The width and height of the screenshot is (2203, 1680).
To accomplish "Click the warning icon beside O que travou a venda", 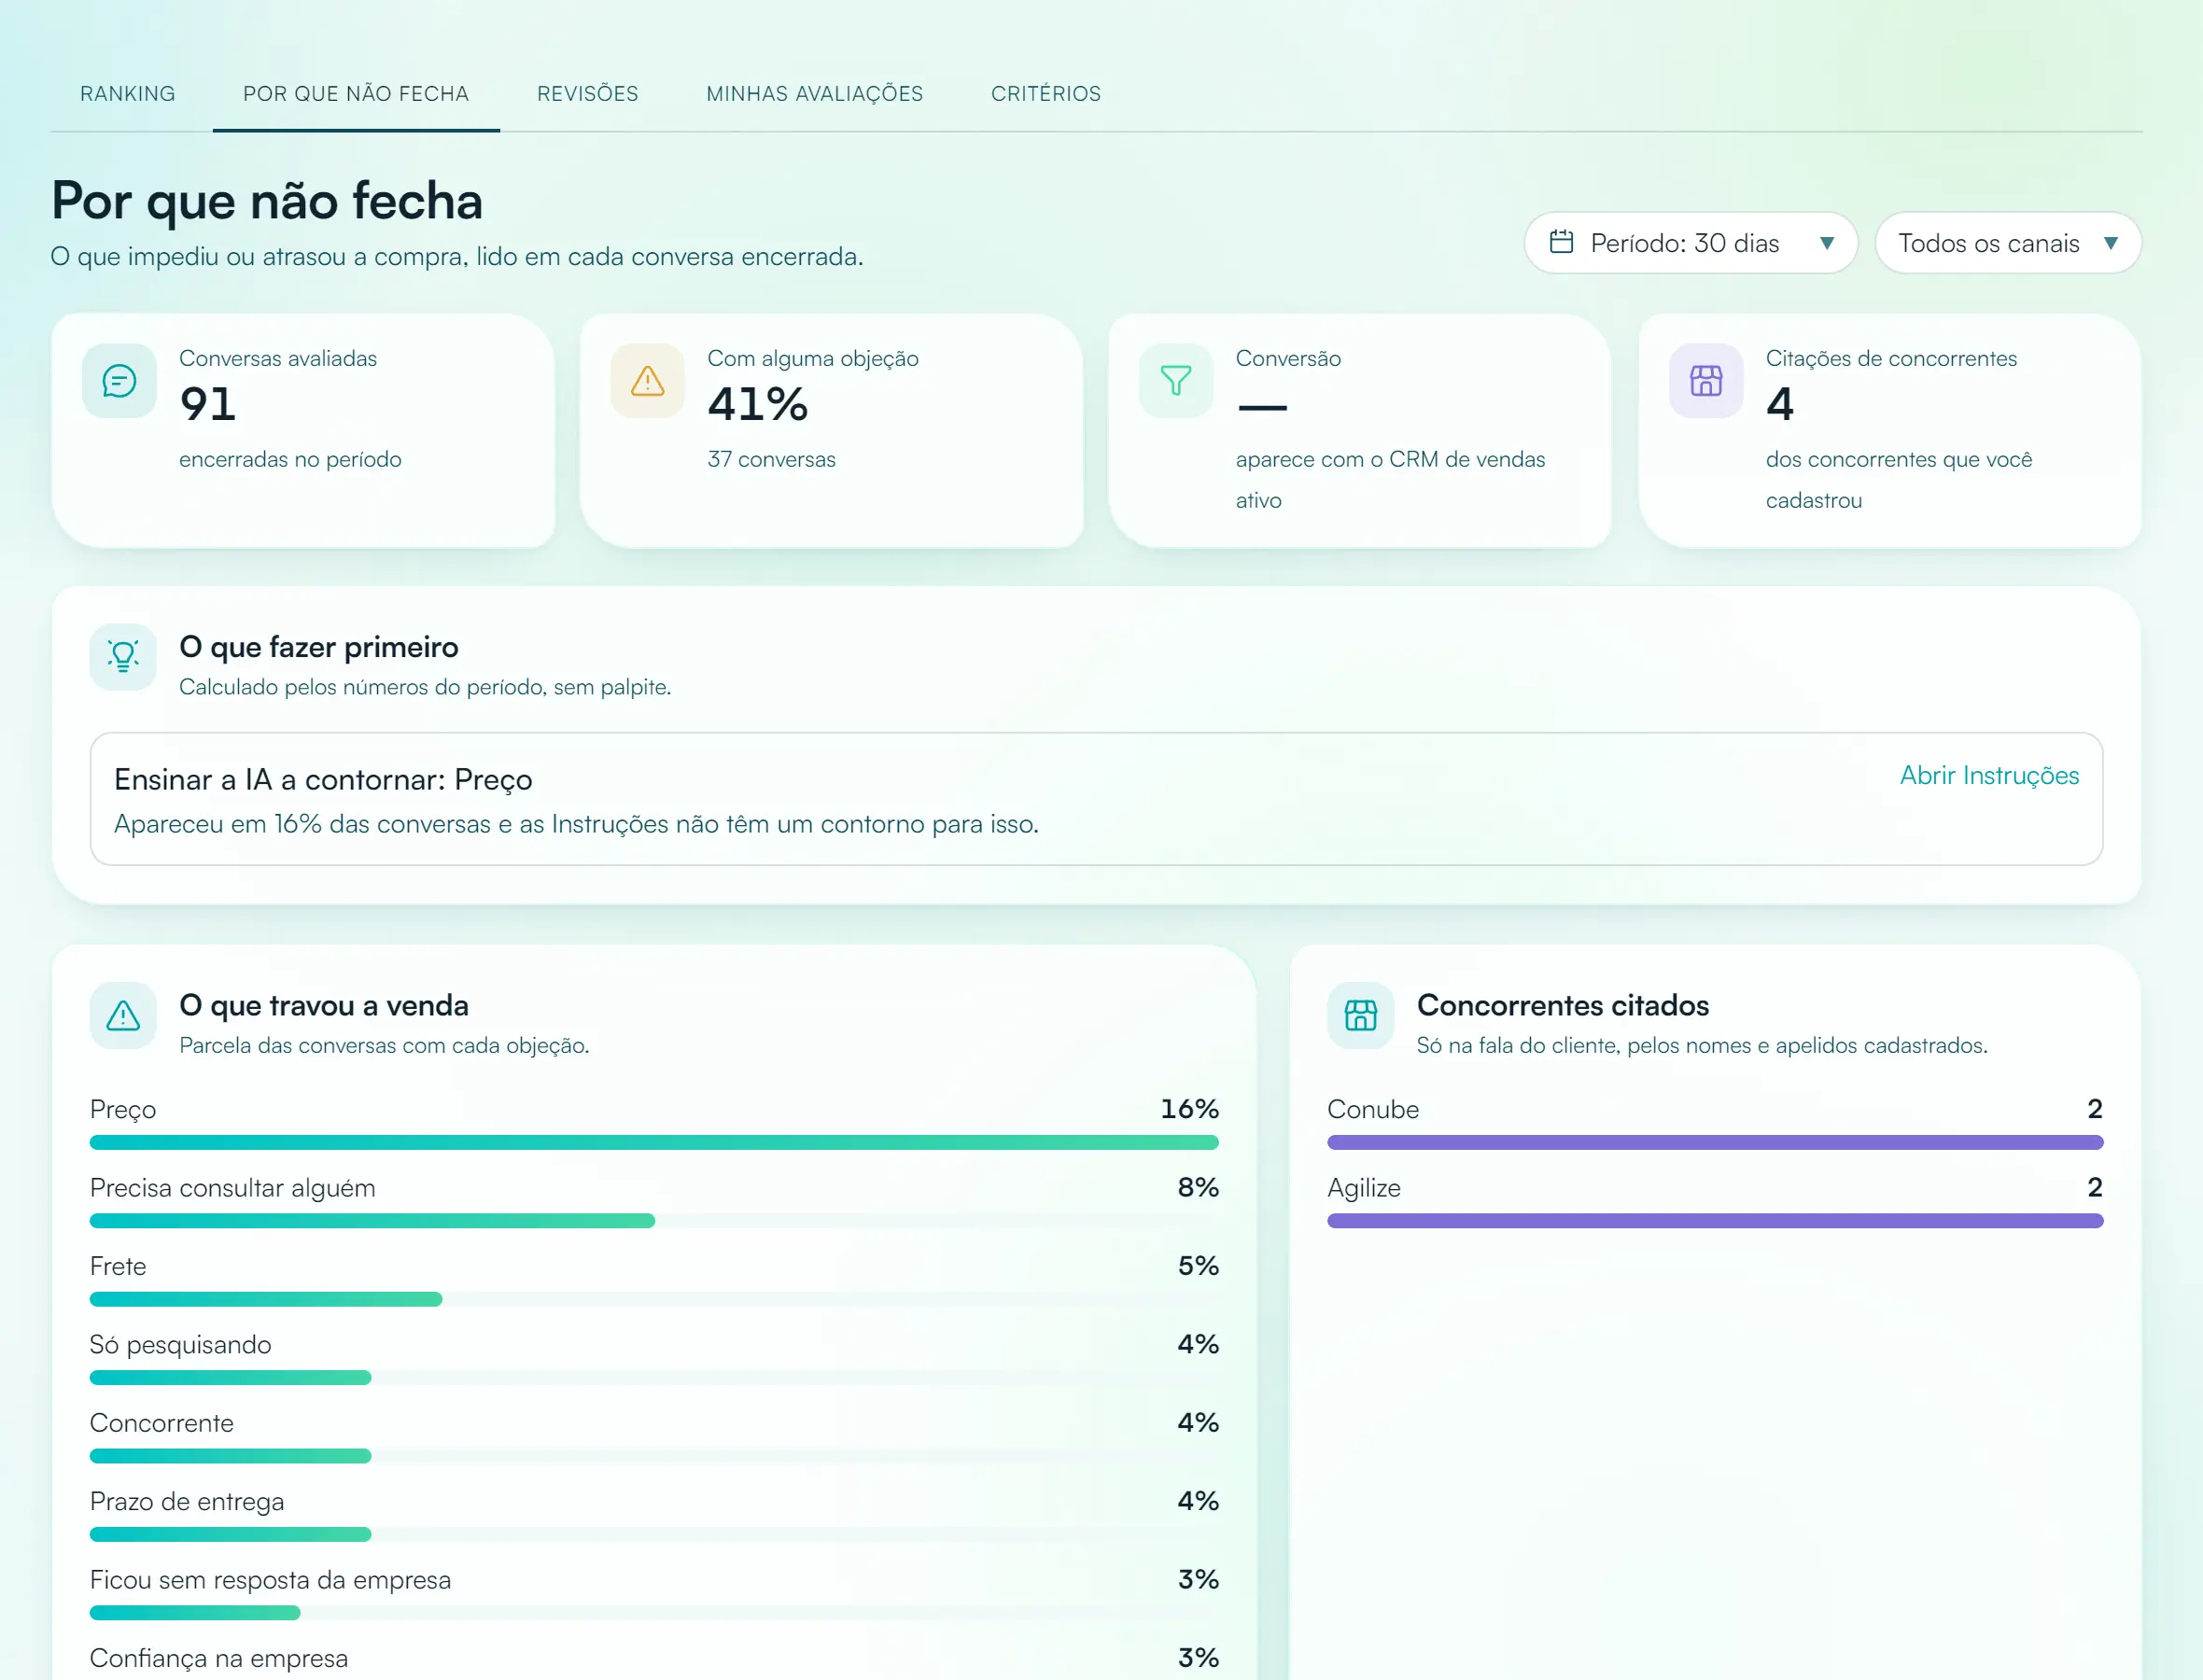I will click(123, 1016).
